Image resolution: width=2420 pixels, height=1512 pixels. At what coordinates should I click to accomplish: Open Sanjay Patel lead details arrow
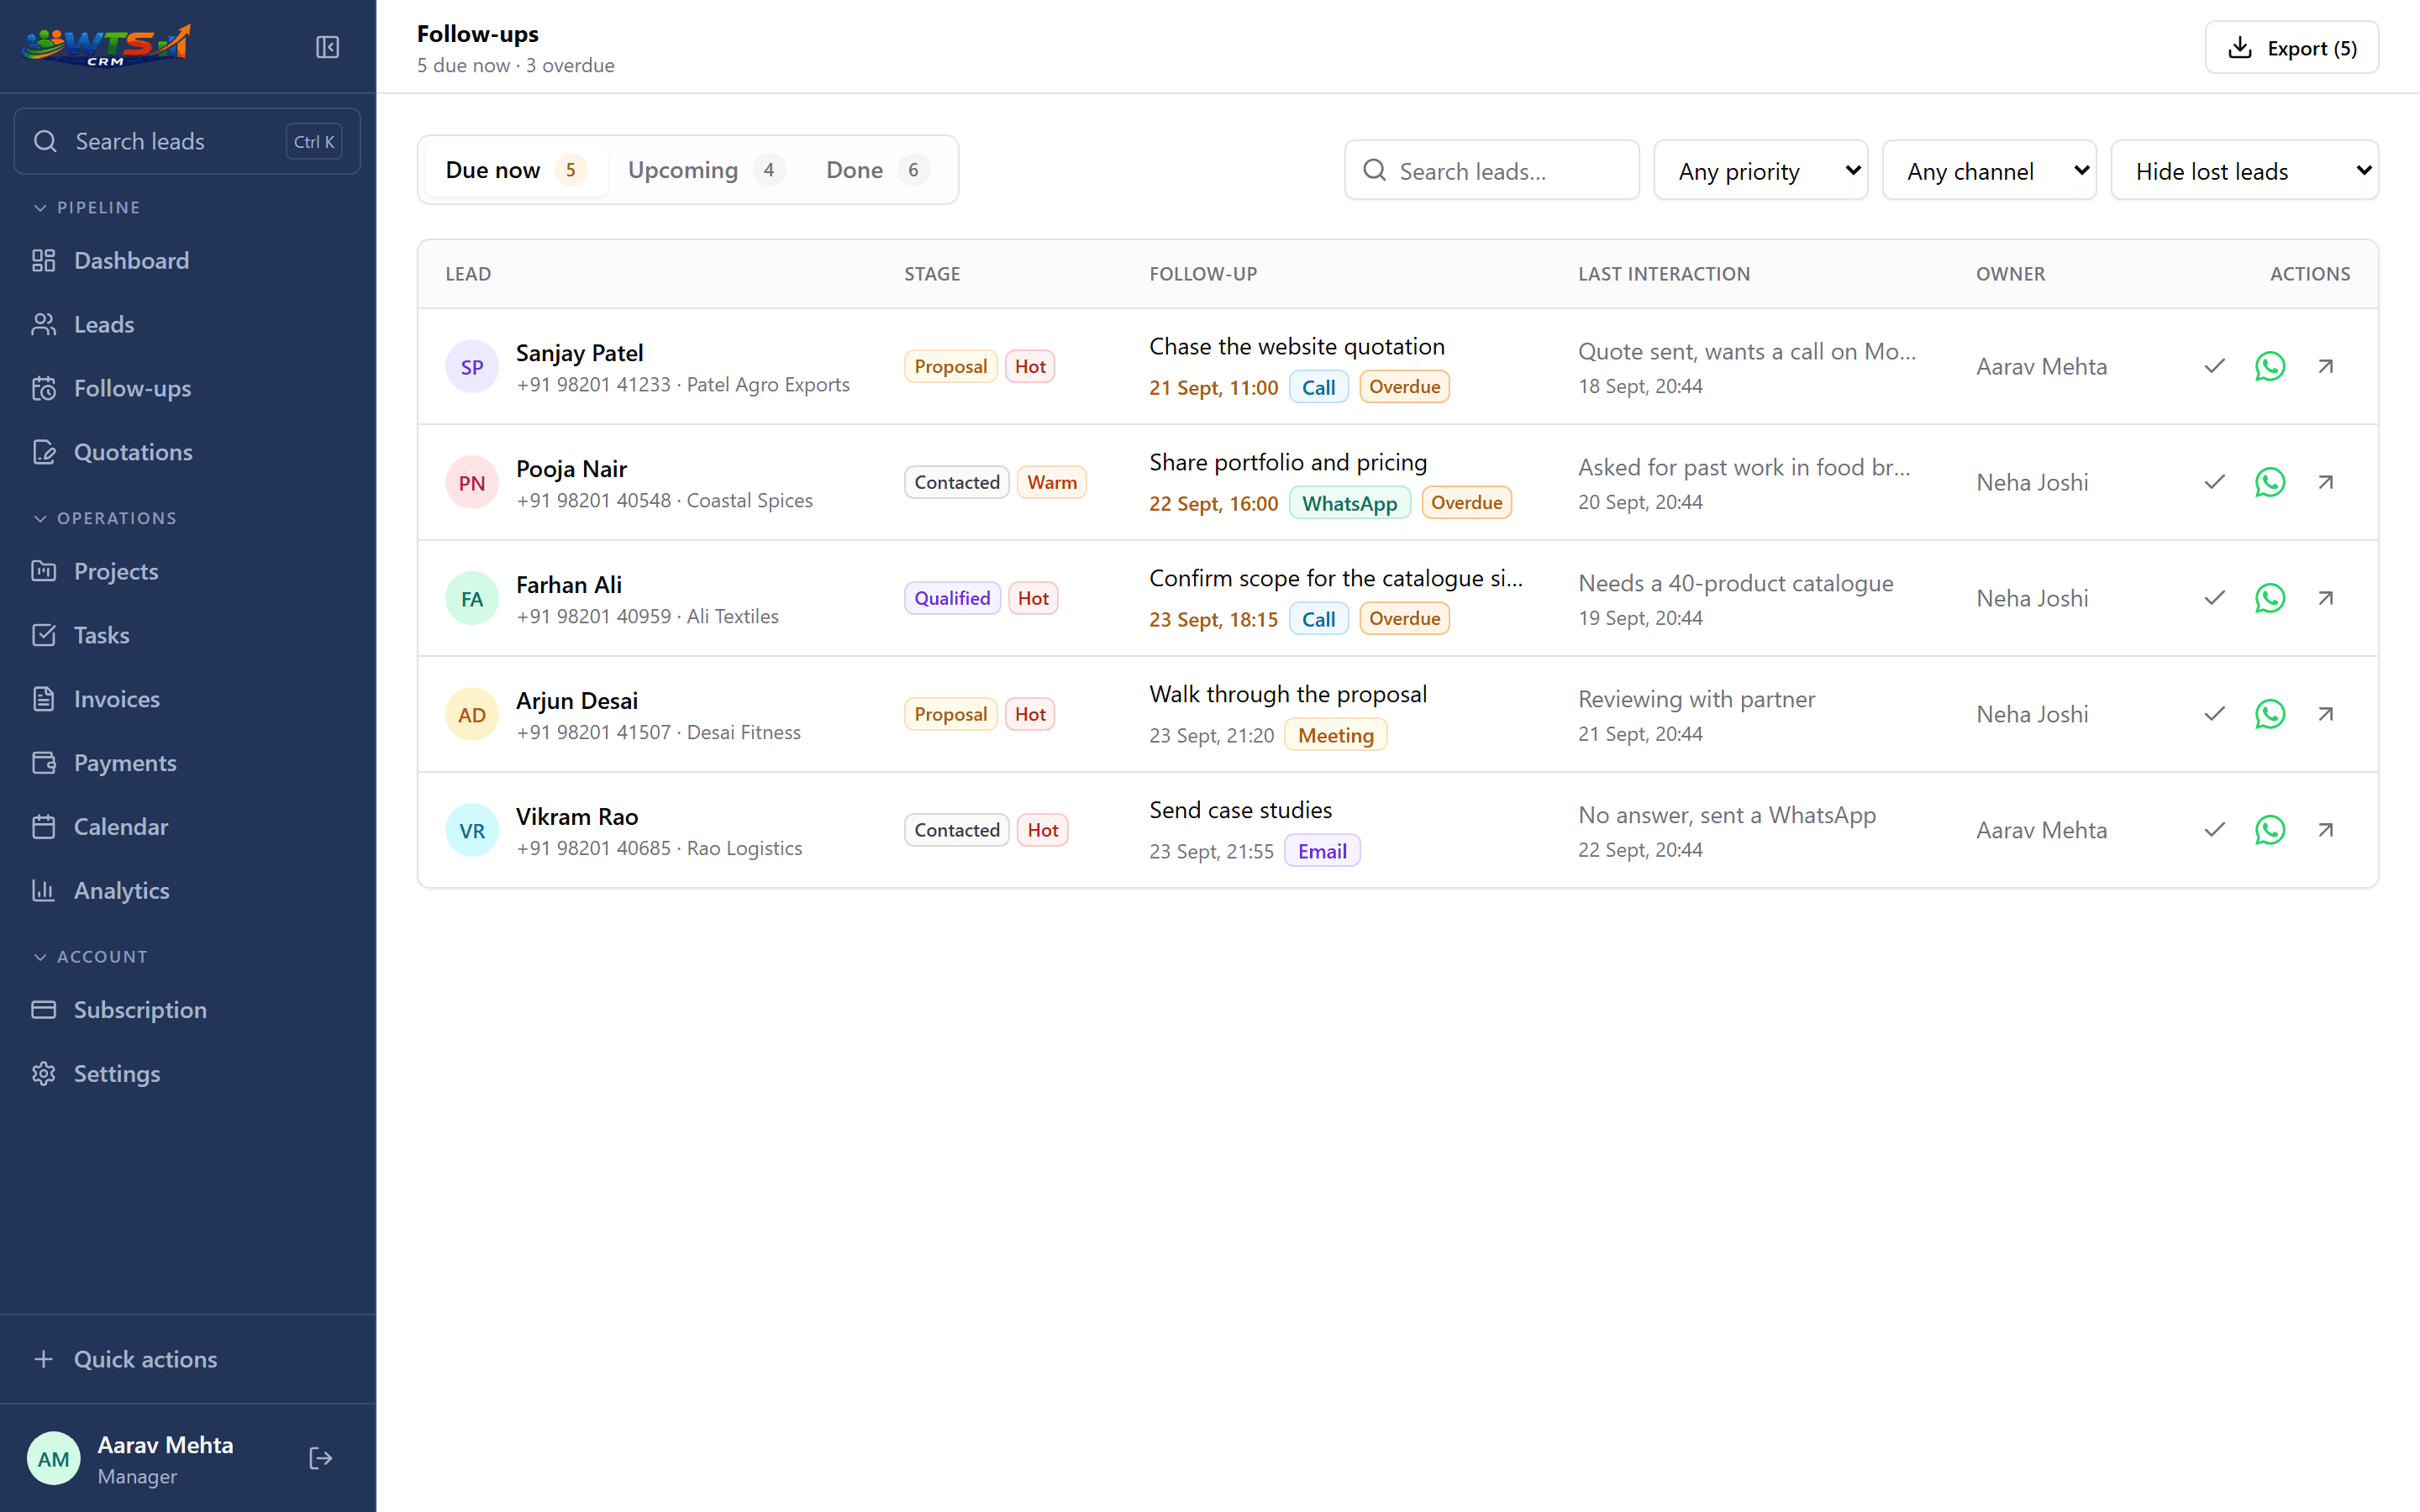[x=2326, y=366]
